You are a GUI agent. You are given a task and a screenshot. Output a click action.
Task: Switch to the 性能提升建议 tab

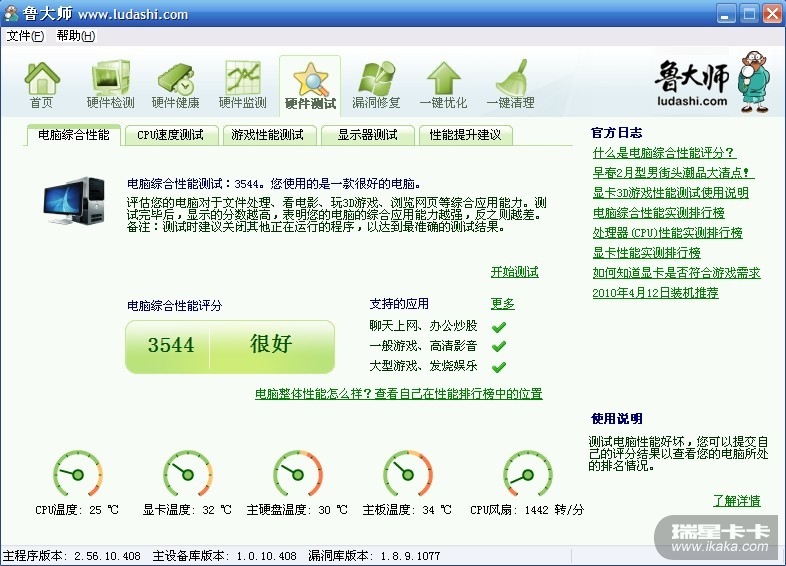coord(465,135)
